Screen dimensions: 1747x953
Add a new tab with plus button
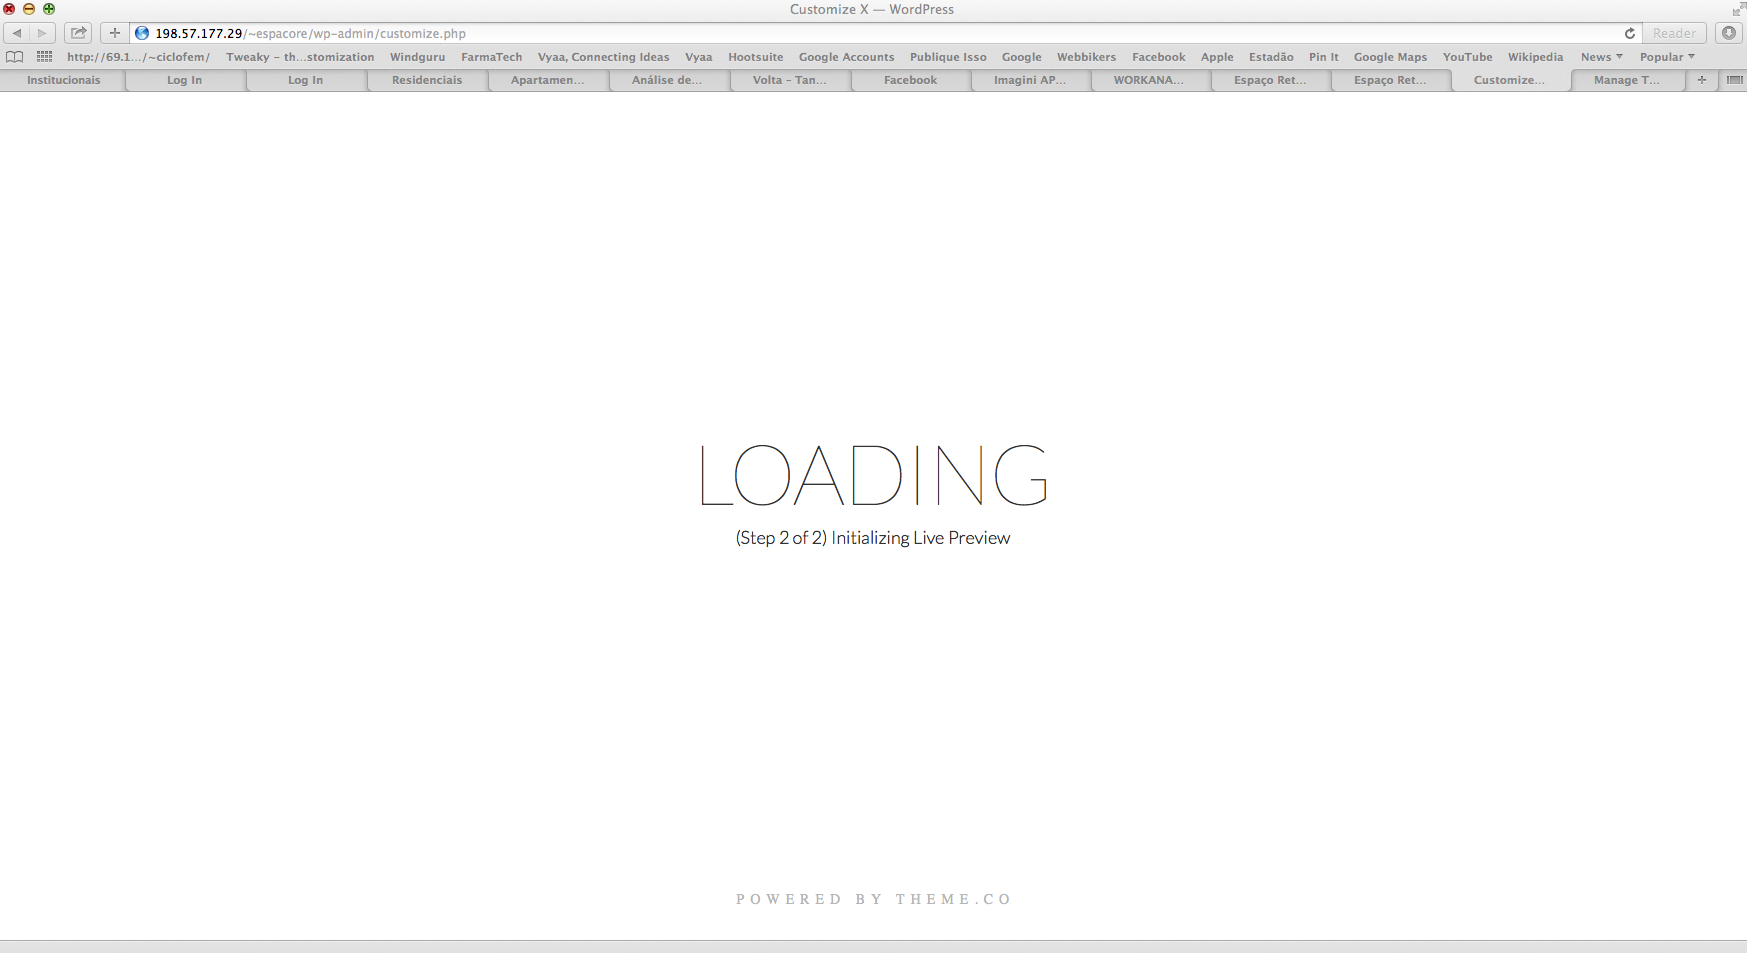[x=1701, y=80]
